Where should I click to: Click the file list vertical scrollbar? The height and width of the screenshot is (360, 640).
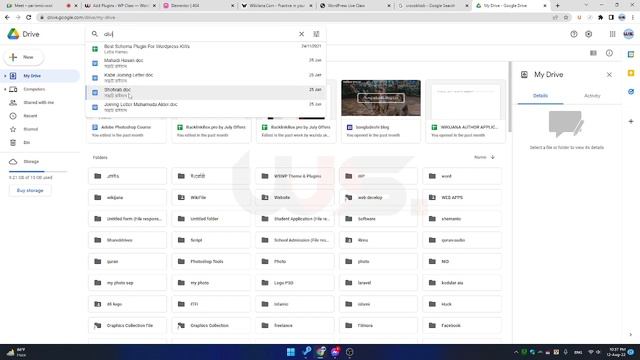tap(510, 97)
